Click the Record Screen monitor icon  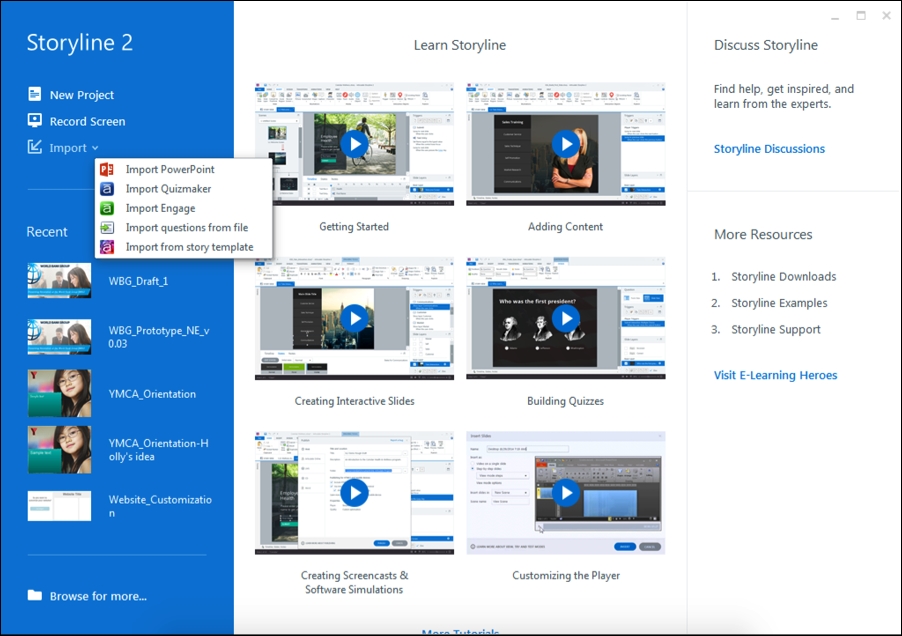point(35,120)
